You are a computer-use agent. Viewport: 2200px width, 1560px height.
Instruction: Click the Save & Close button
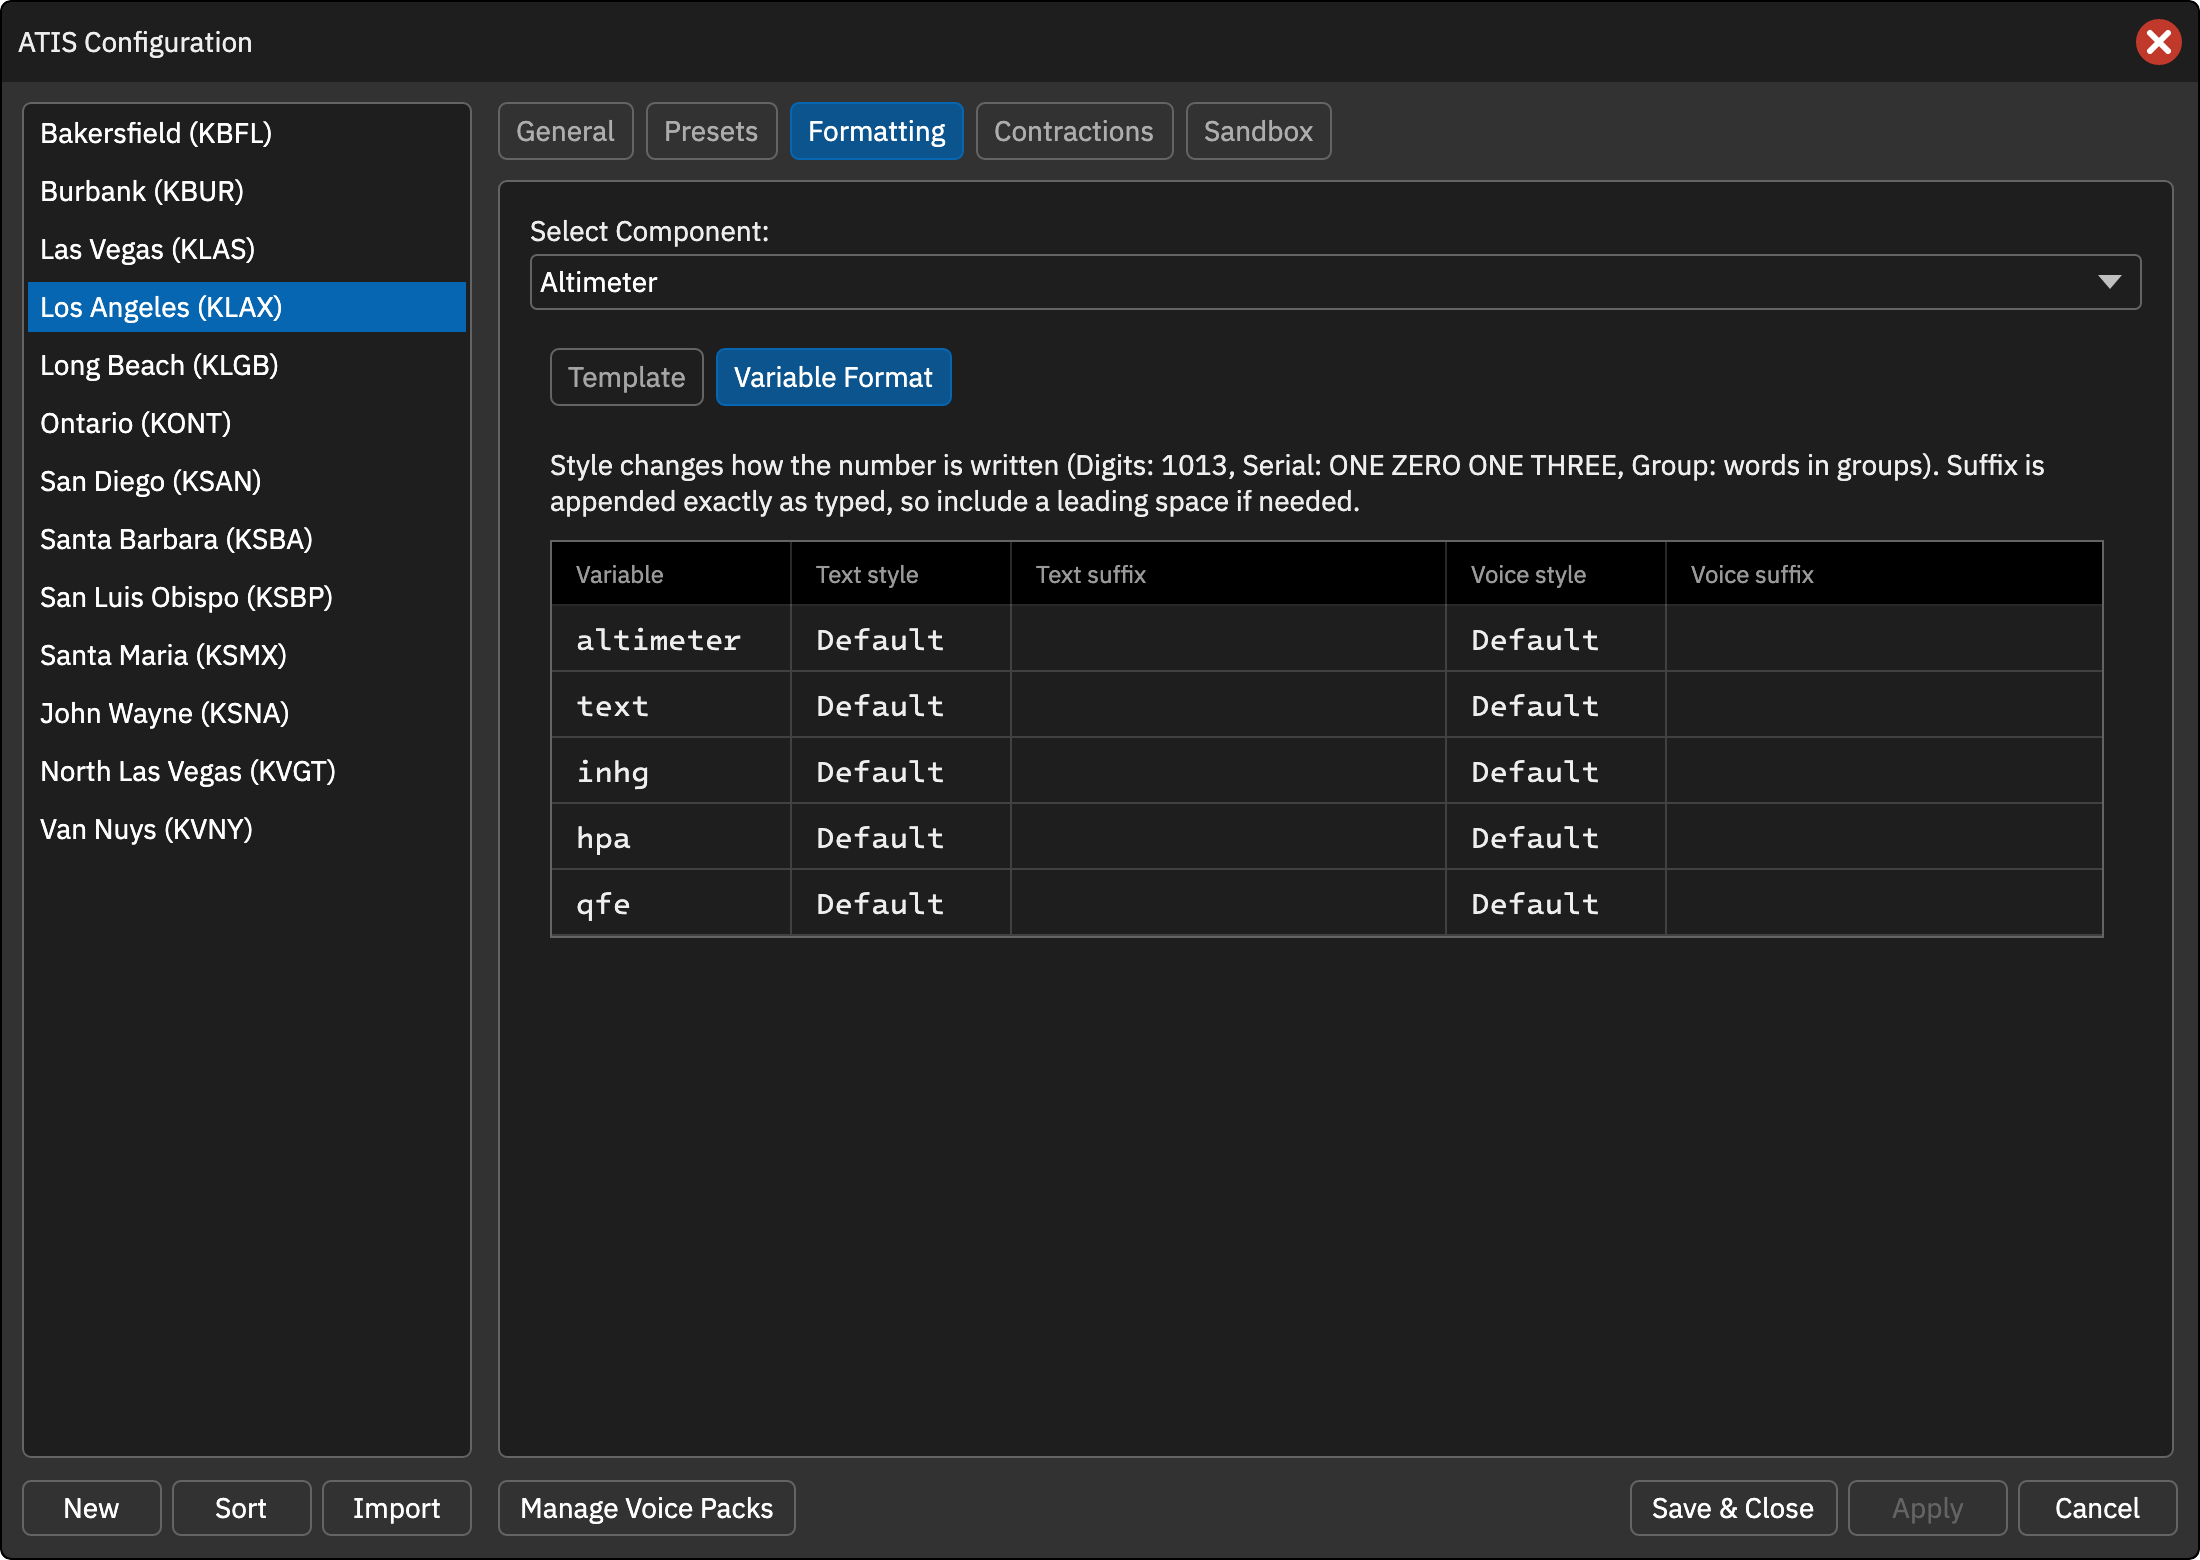click(1732, 1508)
